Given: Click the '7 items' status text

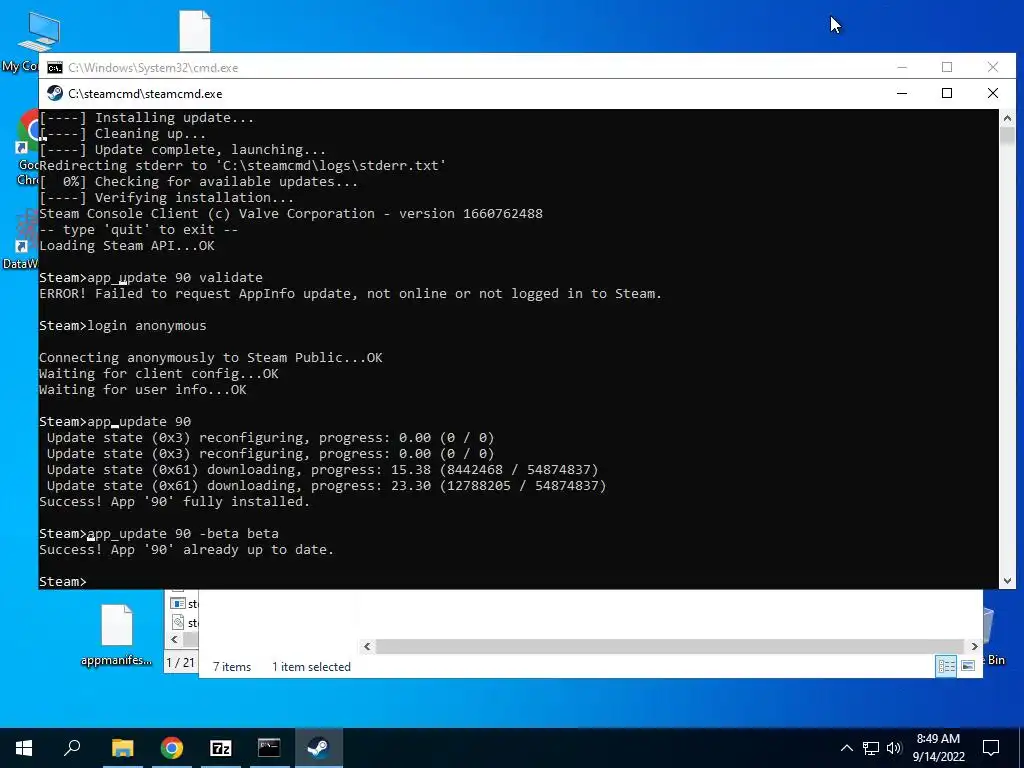Looking at the screenshot, I should [x=232, y=667].
